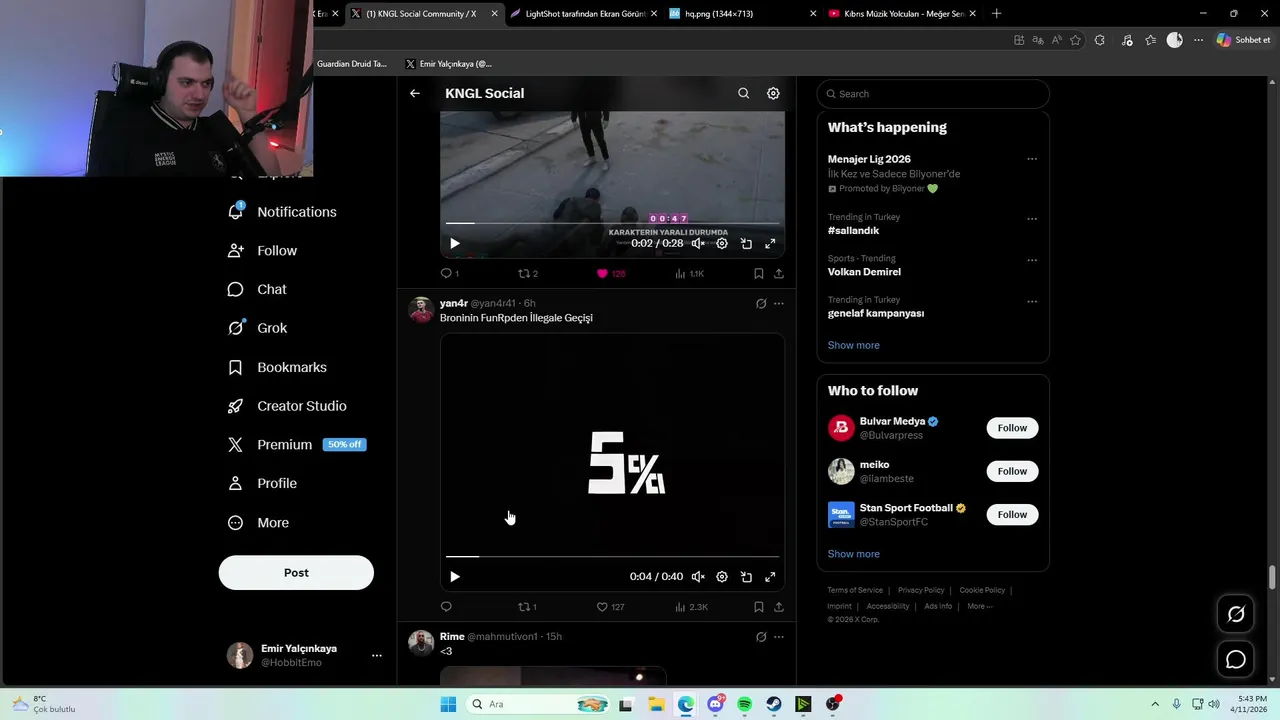View analytics showing 2.3K views
This screenshot has width=1280, height=720.
point(691,606)
